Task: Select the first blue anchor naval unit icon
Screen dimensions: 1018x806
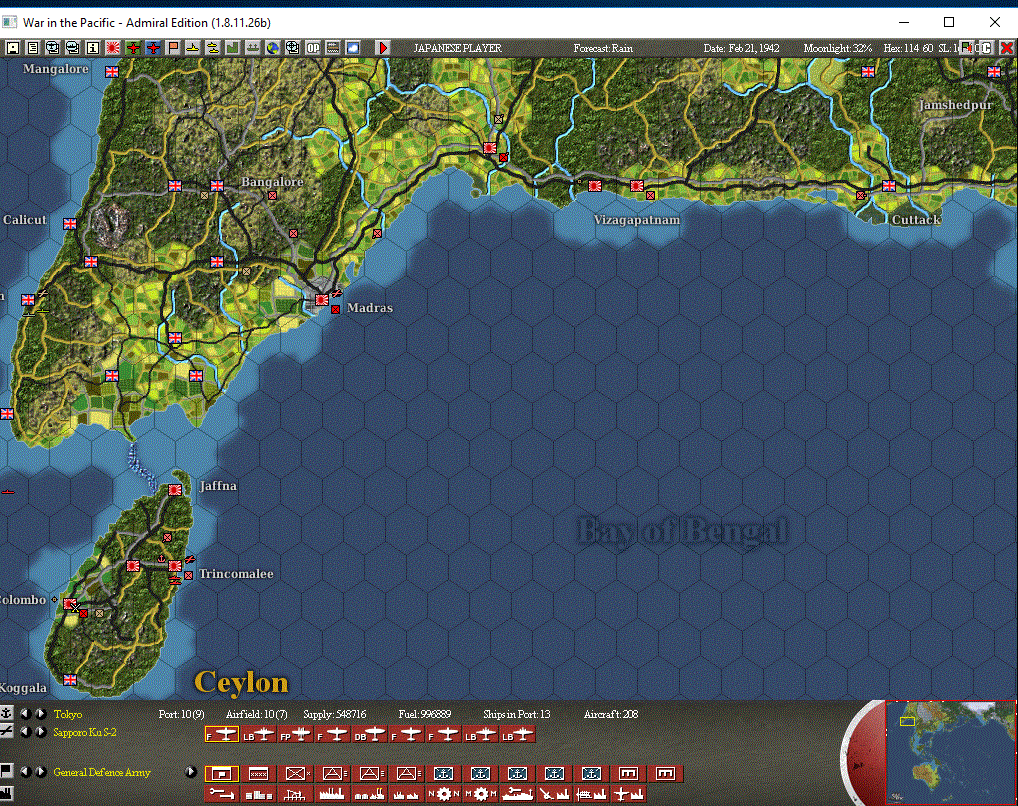Action: tap(443, 774)
